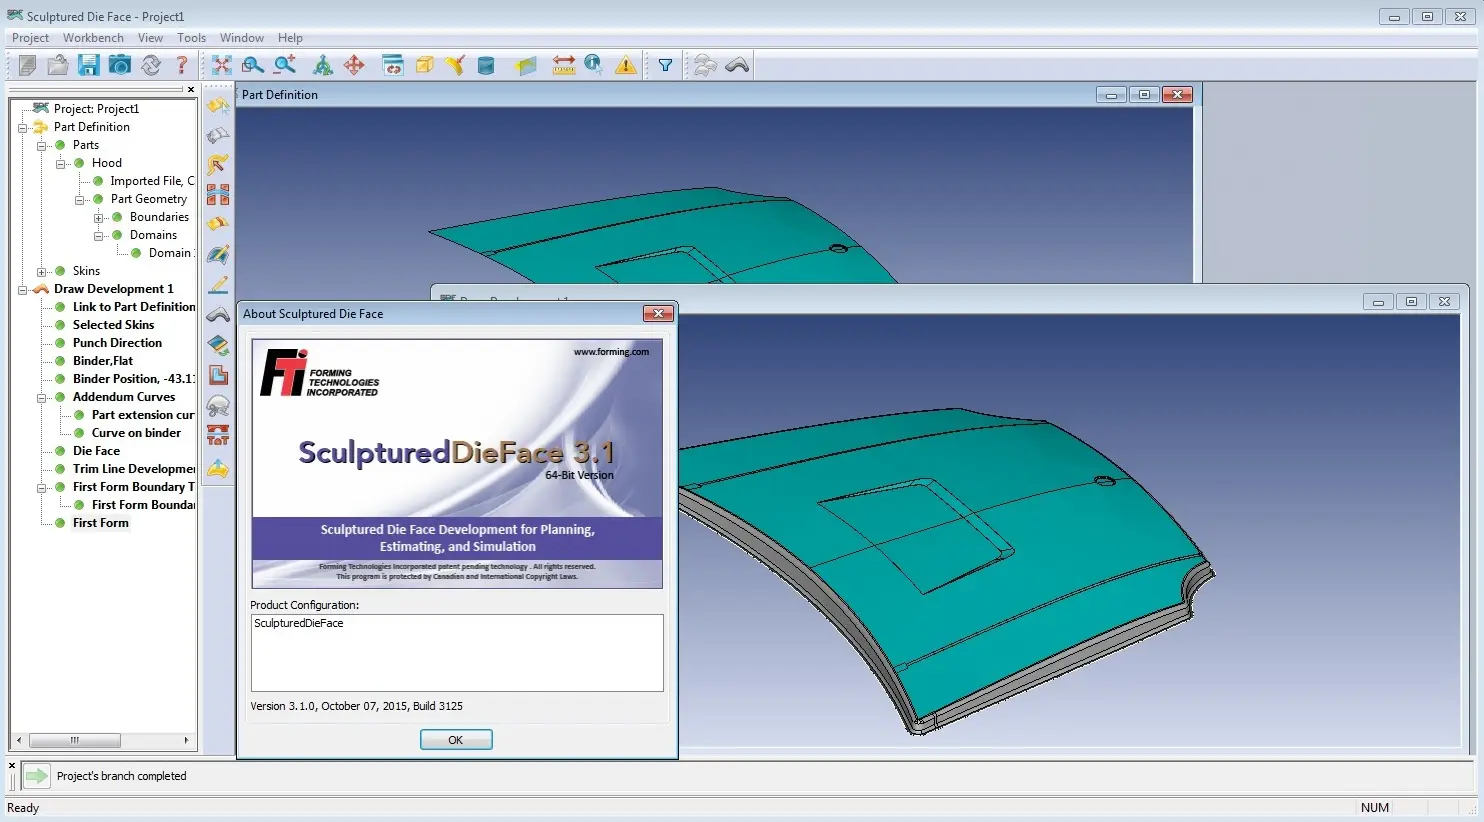The height and width of the screenshot is (822, 1484).
Task: Click the red press tooling icon in the side toolbar
Action: point(218,435)
